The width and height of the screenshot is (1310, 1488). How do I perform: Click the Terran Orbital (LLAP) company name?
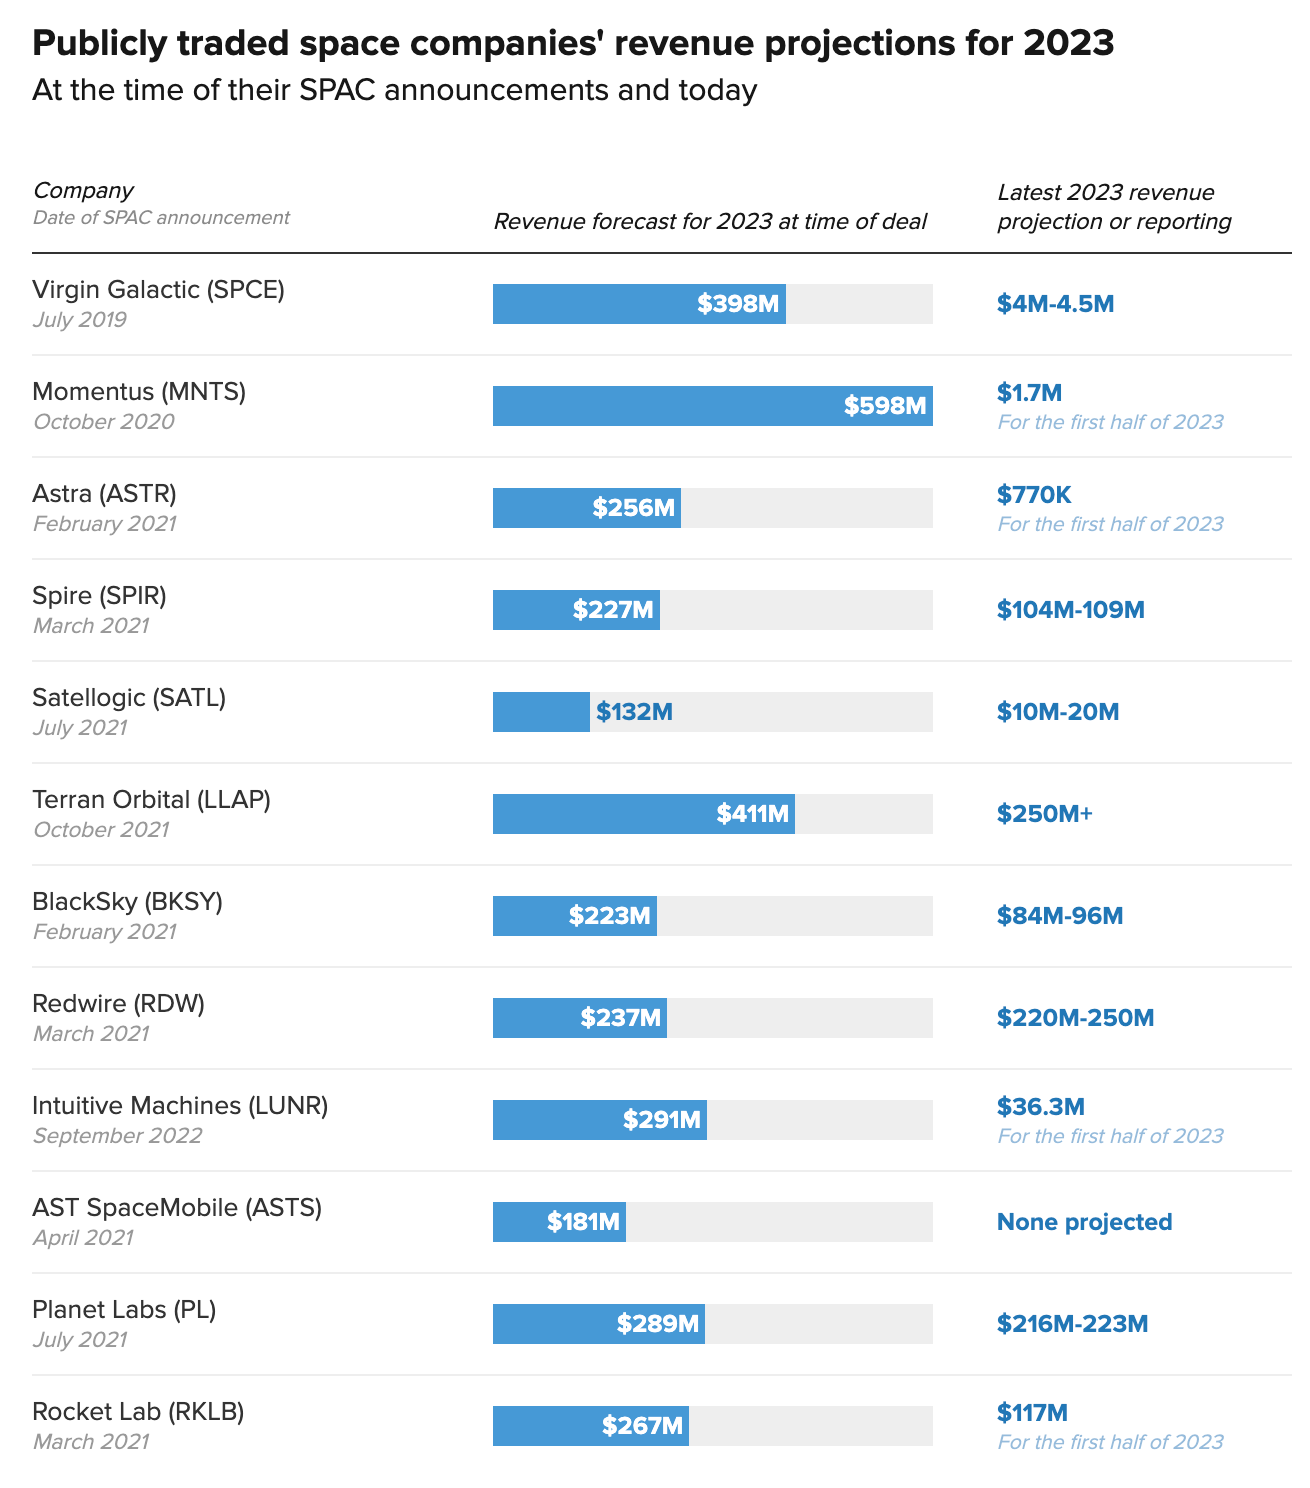pyautogui.click(x=151, y=800)
